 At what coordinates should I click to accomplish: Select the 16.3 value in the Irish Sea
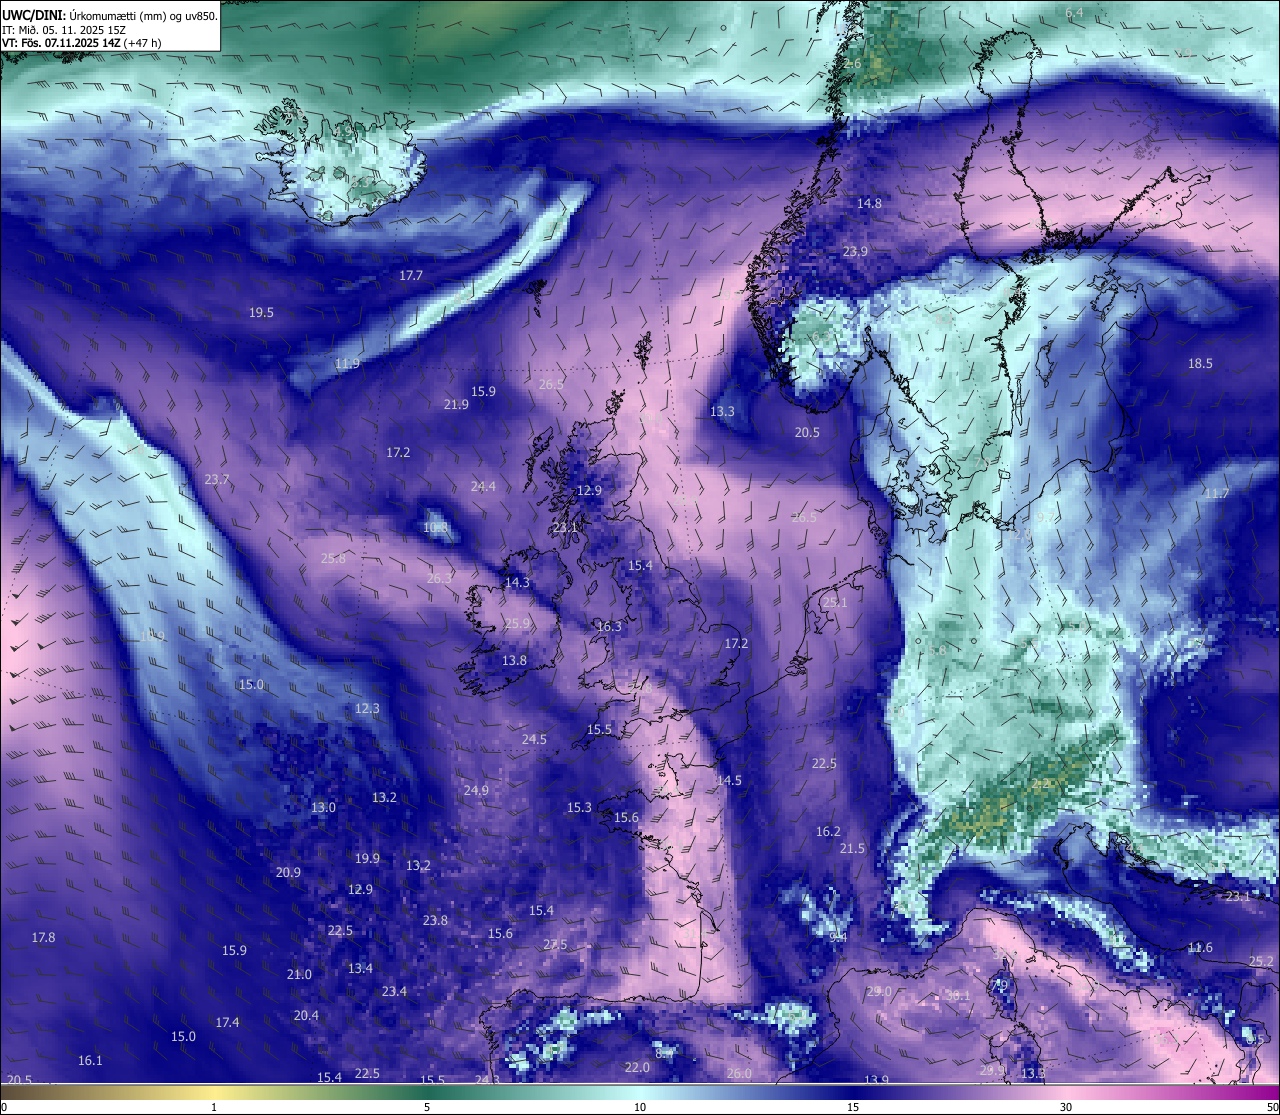point(609,627)
